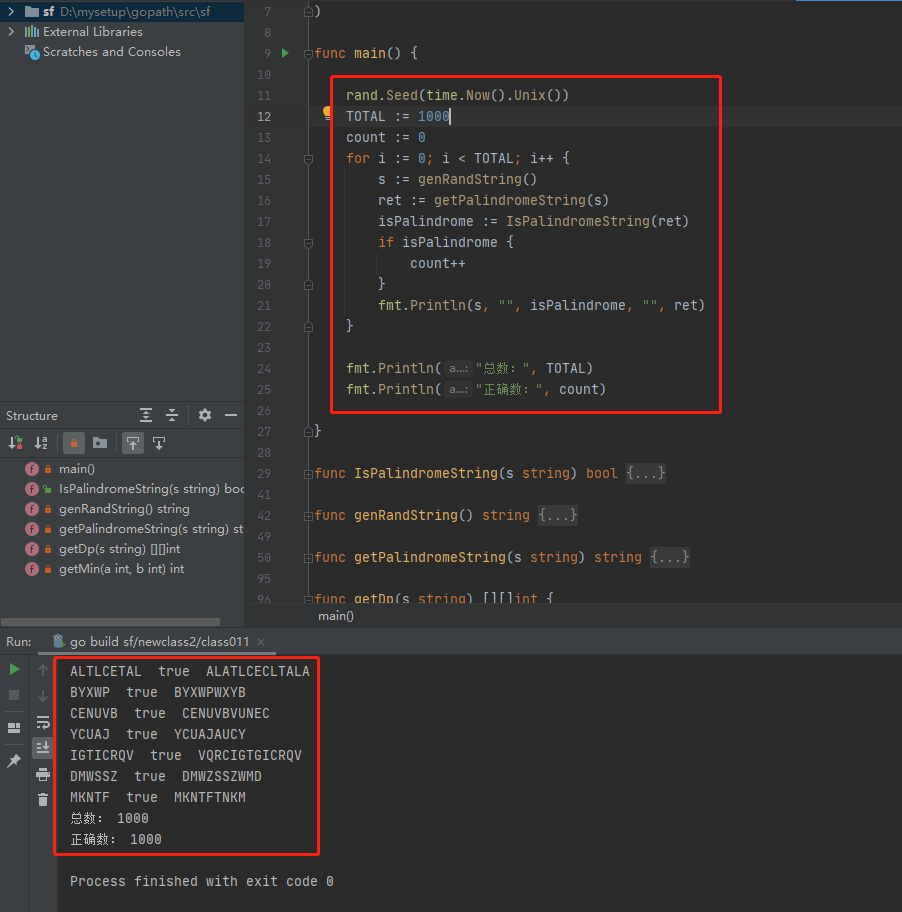
Task: Run main function via green gutter arrow
Action: point(285,53)
